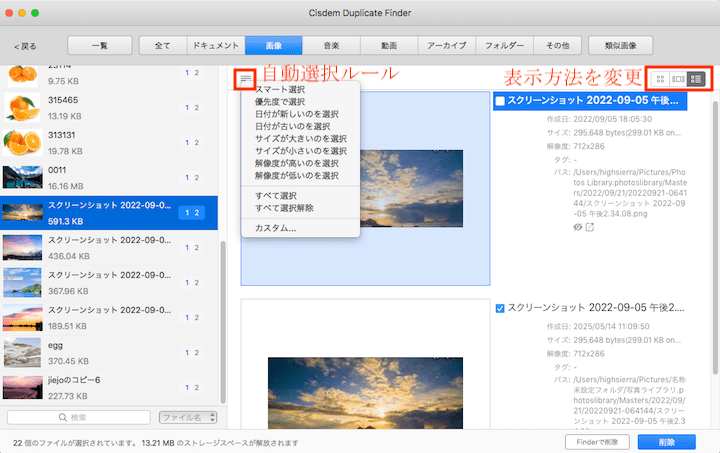Click the 検索 search field
The image size is (720, 453).
pos(77,417)
